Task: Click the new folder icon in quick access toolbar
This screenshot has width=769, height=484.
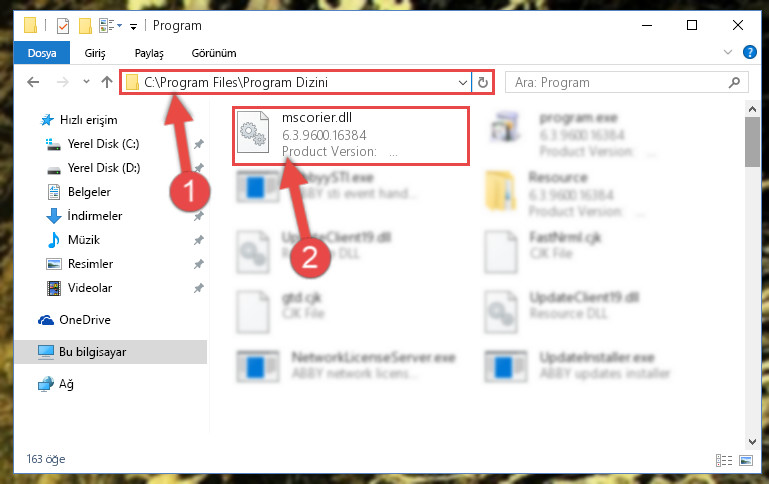Action: pyautogui.click(x=85, y=25)
